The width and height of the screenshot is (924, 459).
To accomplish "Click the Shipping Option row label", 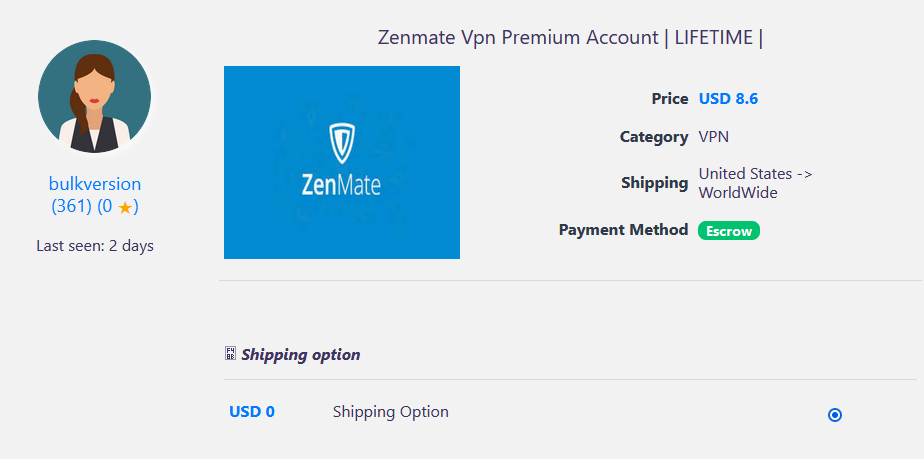I will [390, 411].
